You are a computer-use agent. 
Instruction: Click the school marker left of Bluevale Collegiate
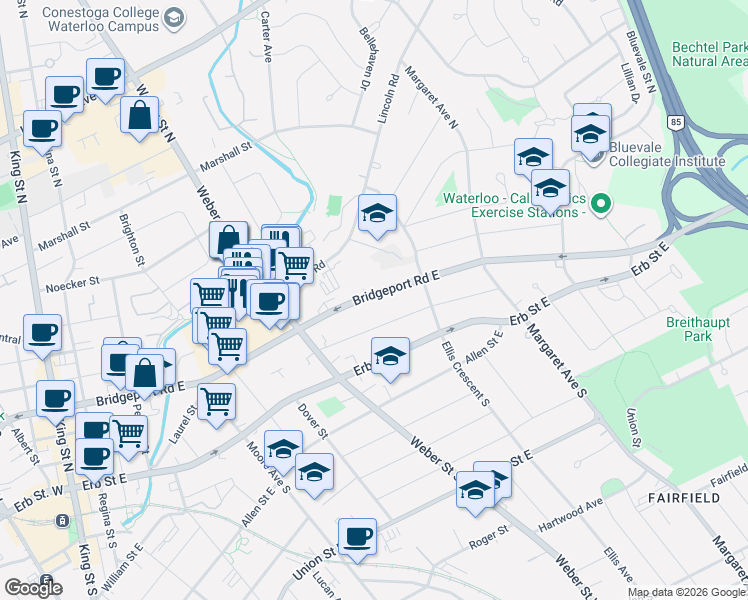point(533,160)
